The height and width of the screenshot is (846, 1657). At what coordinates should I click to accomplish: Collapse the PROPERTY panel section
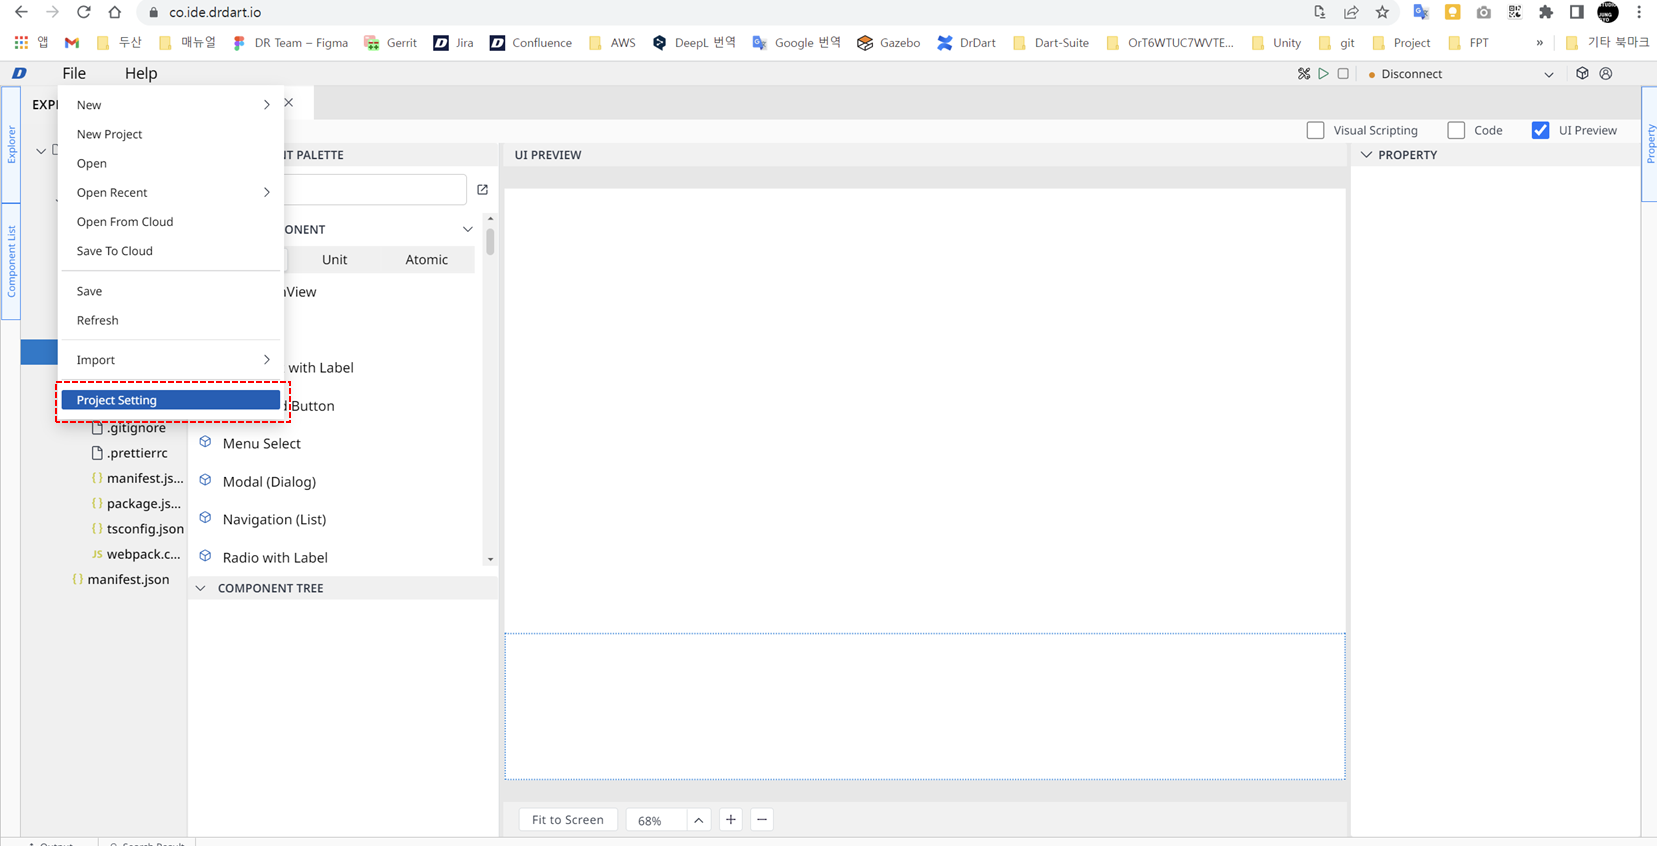[1367, 155]
